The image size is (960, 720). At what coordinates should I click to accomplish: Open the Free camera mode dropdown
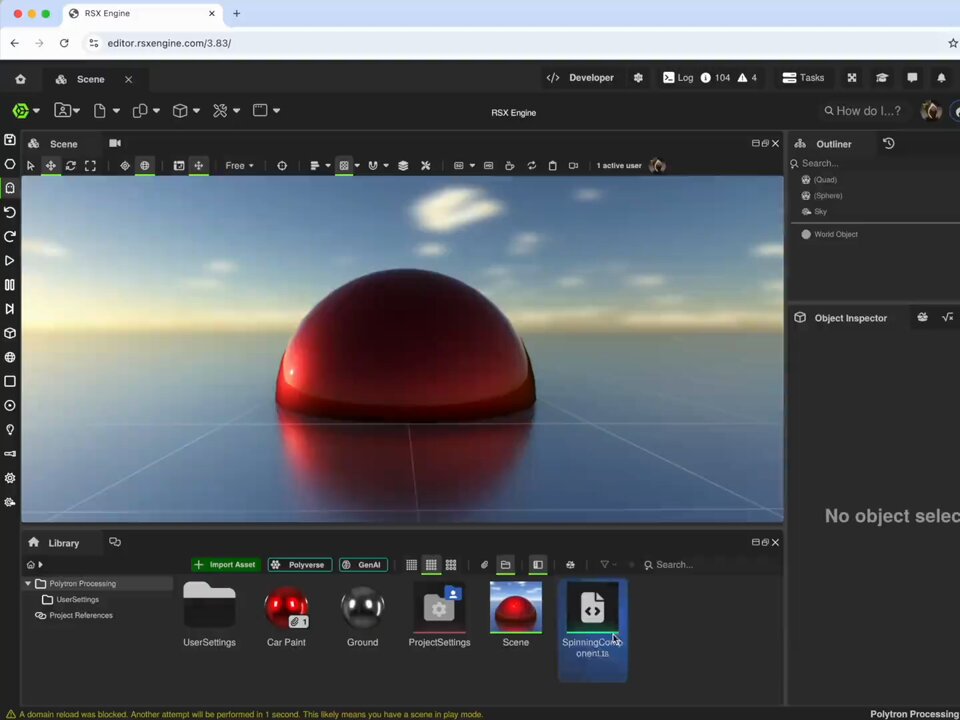pos(239,166)
